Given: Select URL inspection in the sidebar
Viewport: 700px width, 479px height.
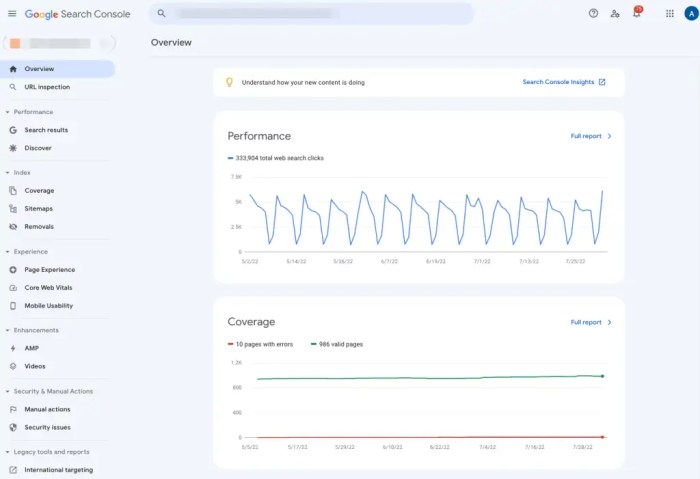Looking at the screenshot, I should point(47,87).
